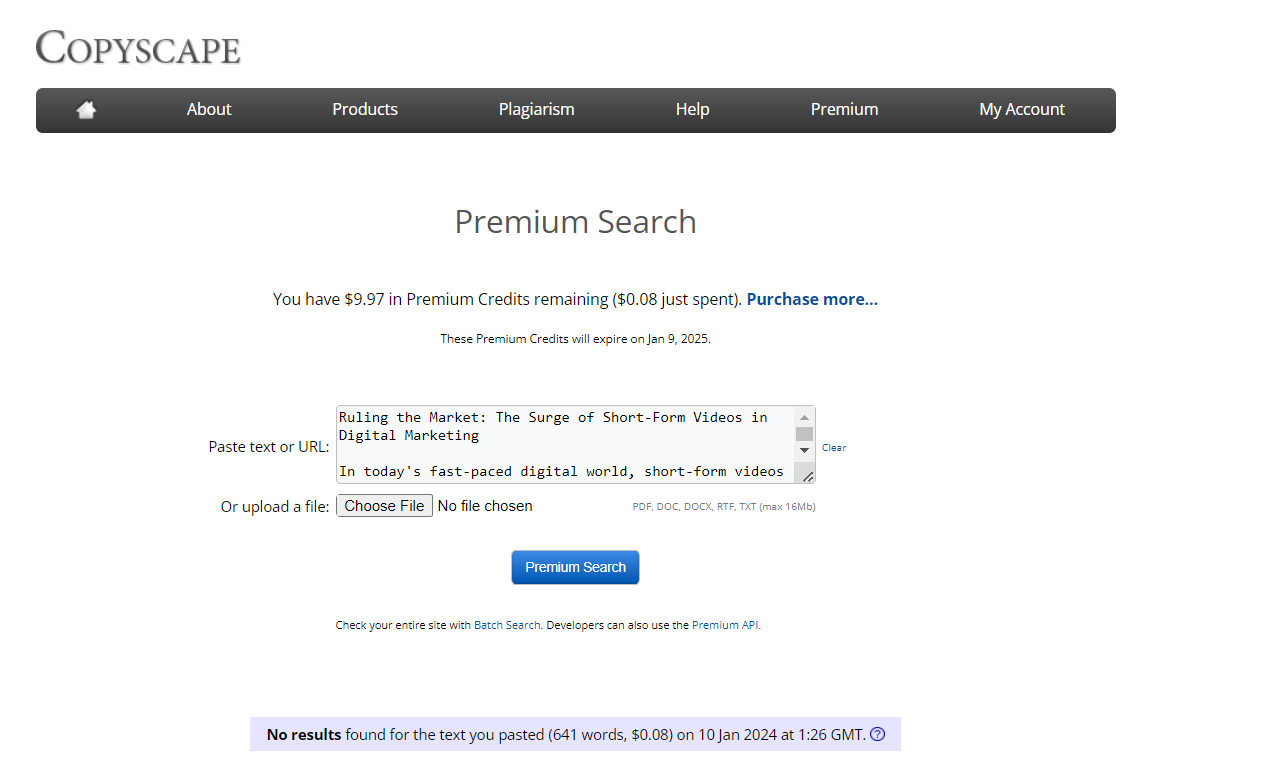The image size is (1267, 777).
Task: Click the Copyscape logo
Action: (138, 47)
